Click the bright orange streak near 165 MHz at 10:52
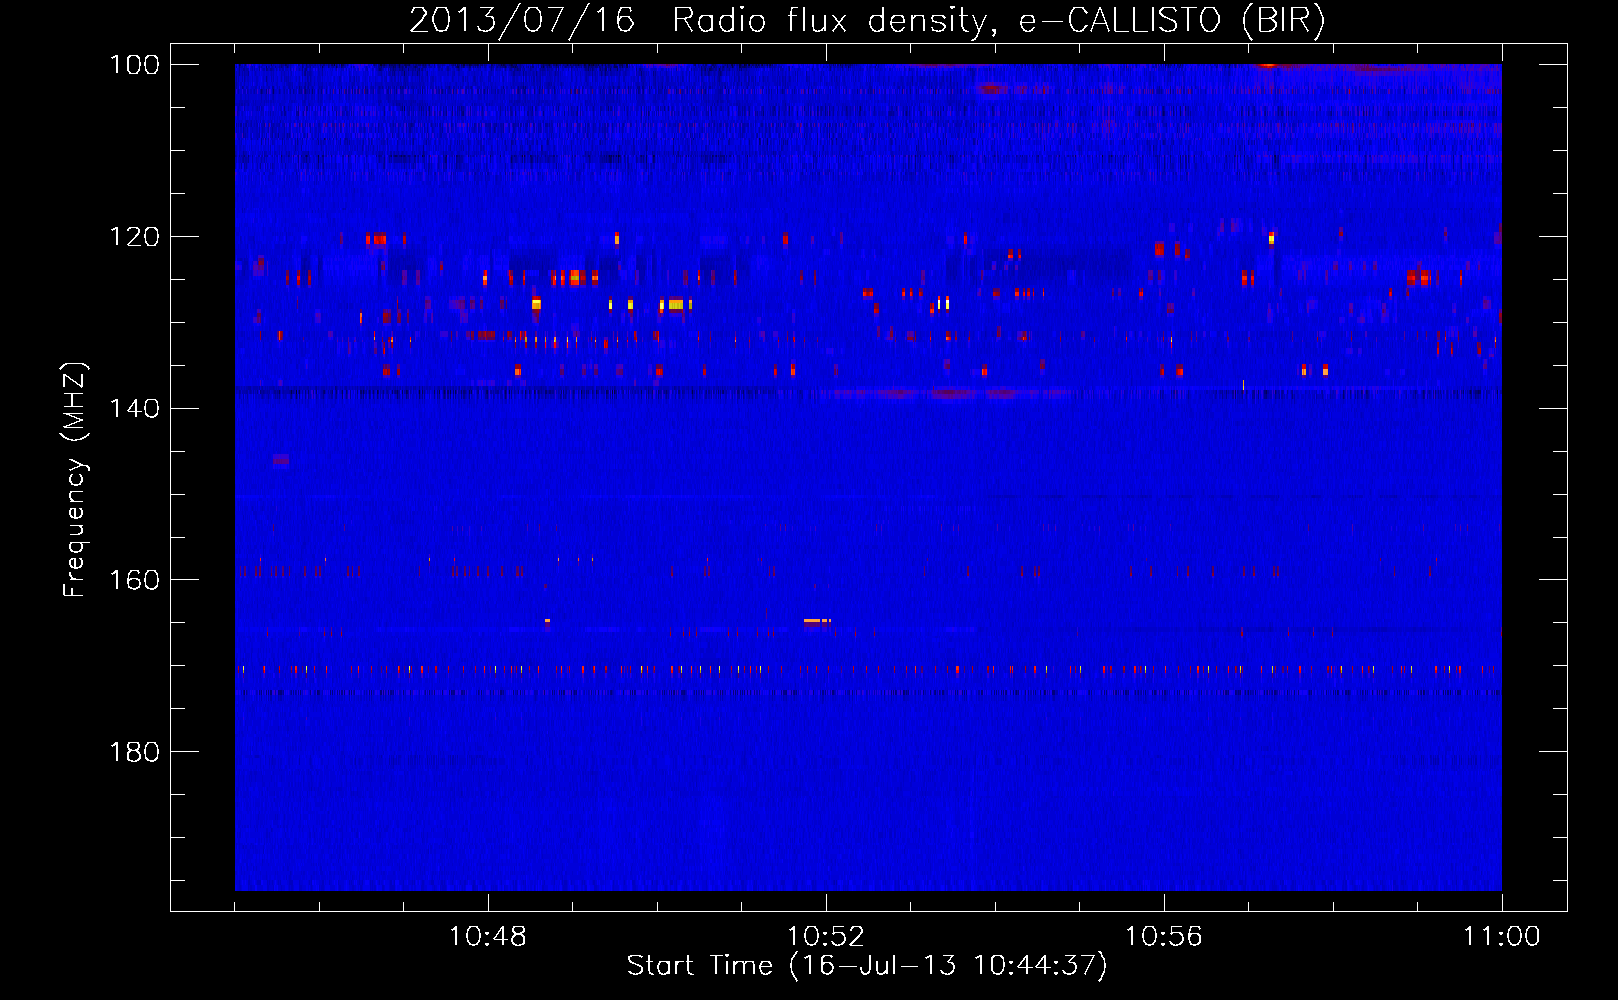Screen dimensions: 1618x1000 coord(817,621)
